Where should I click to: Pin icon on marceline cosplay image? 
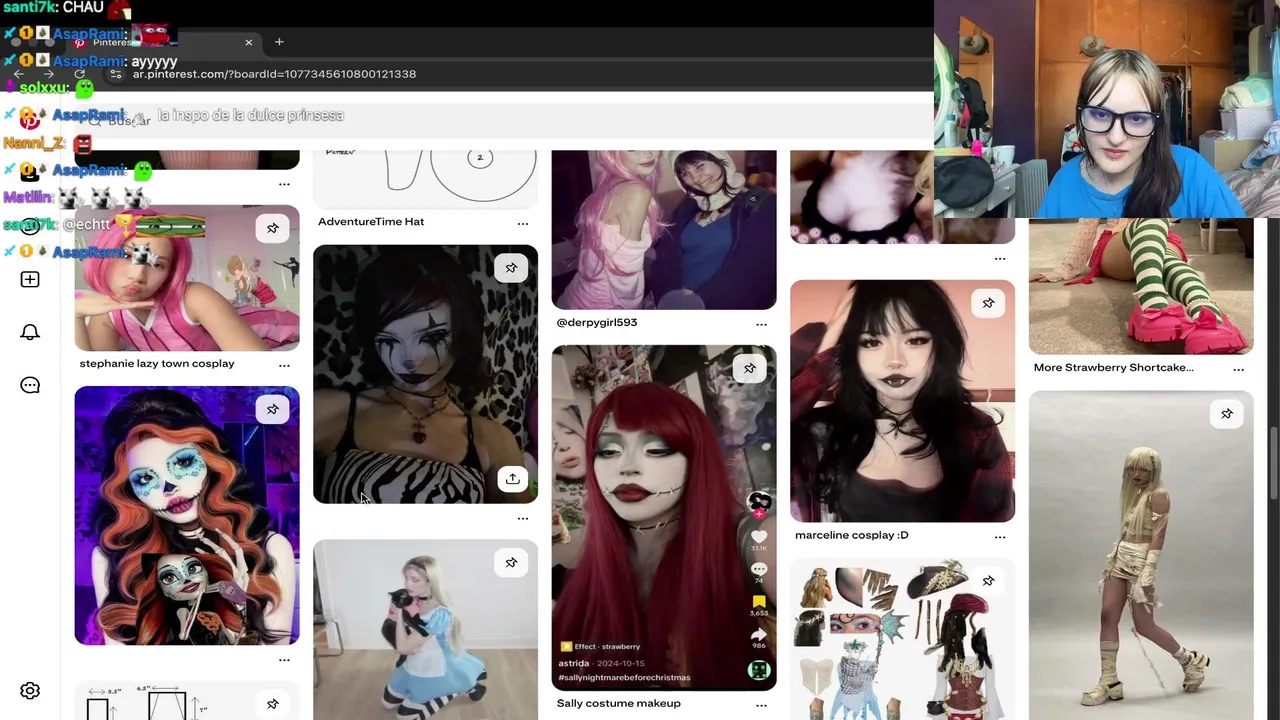tap(988, 303)
